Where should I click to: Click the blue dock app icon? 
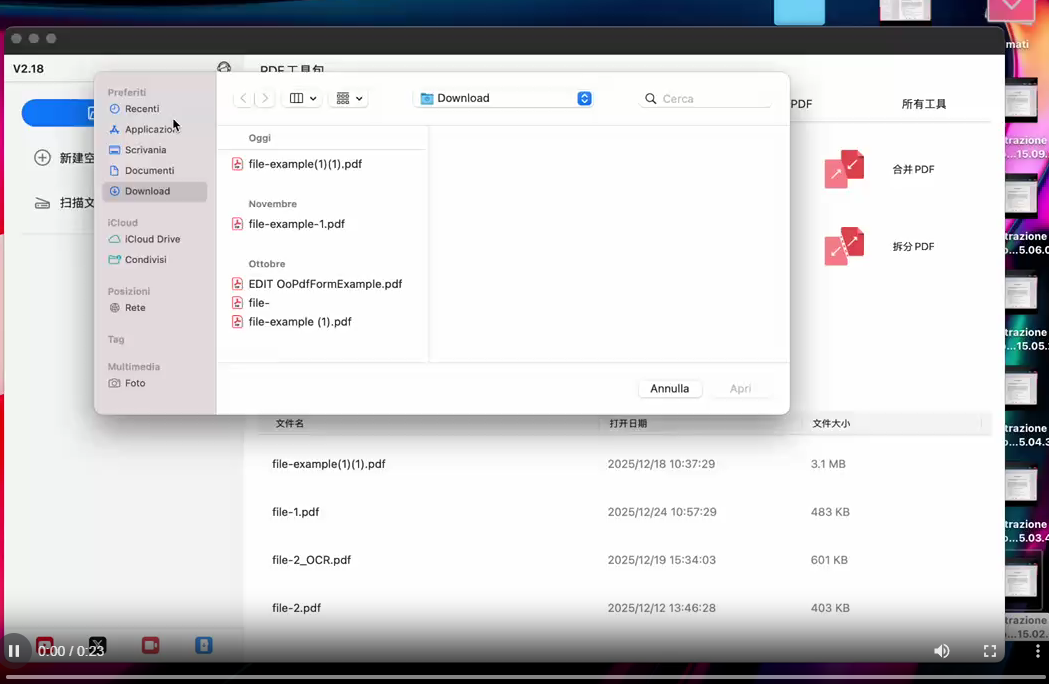tap(203, 645)
